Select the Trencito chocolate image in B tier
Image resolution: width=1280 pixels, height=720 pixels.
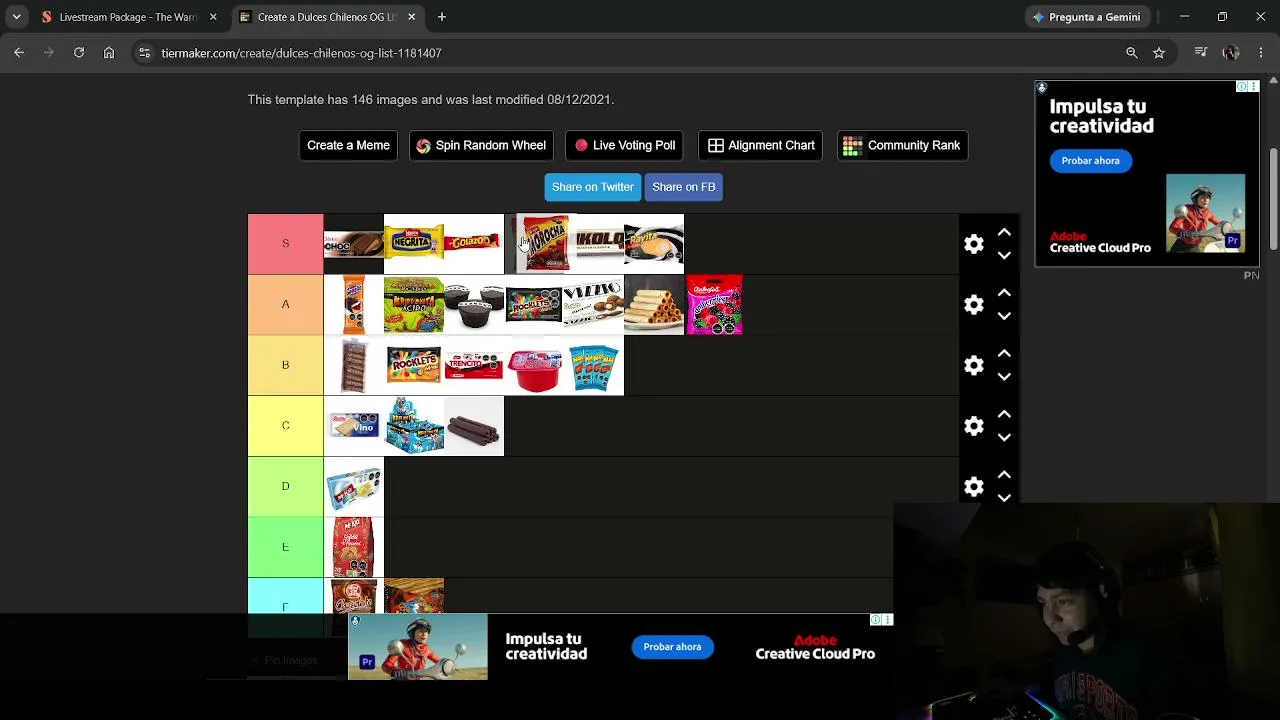[x=474, y=365]
